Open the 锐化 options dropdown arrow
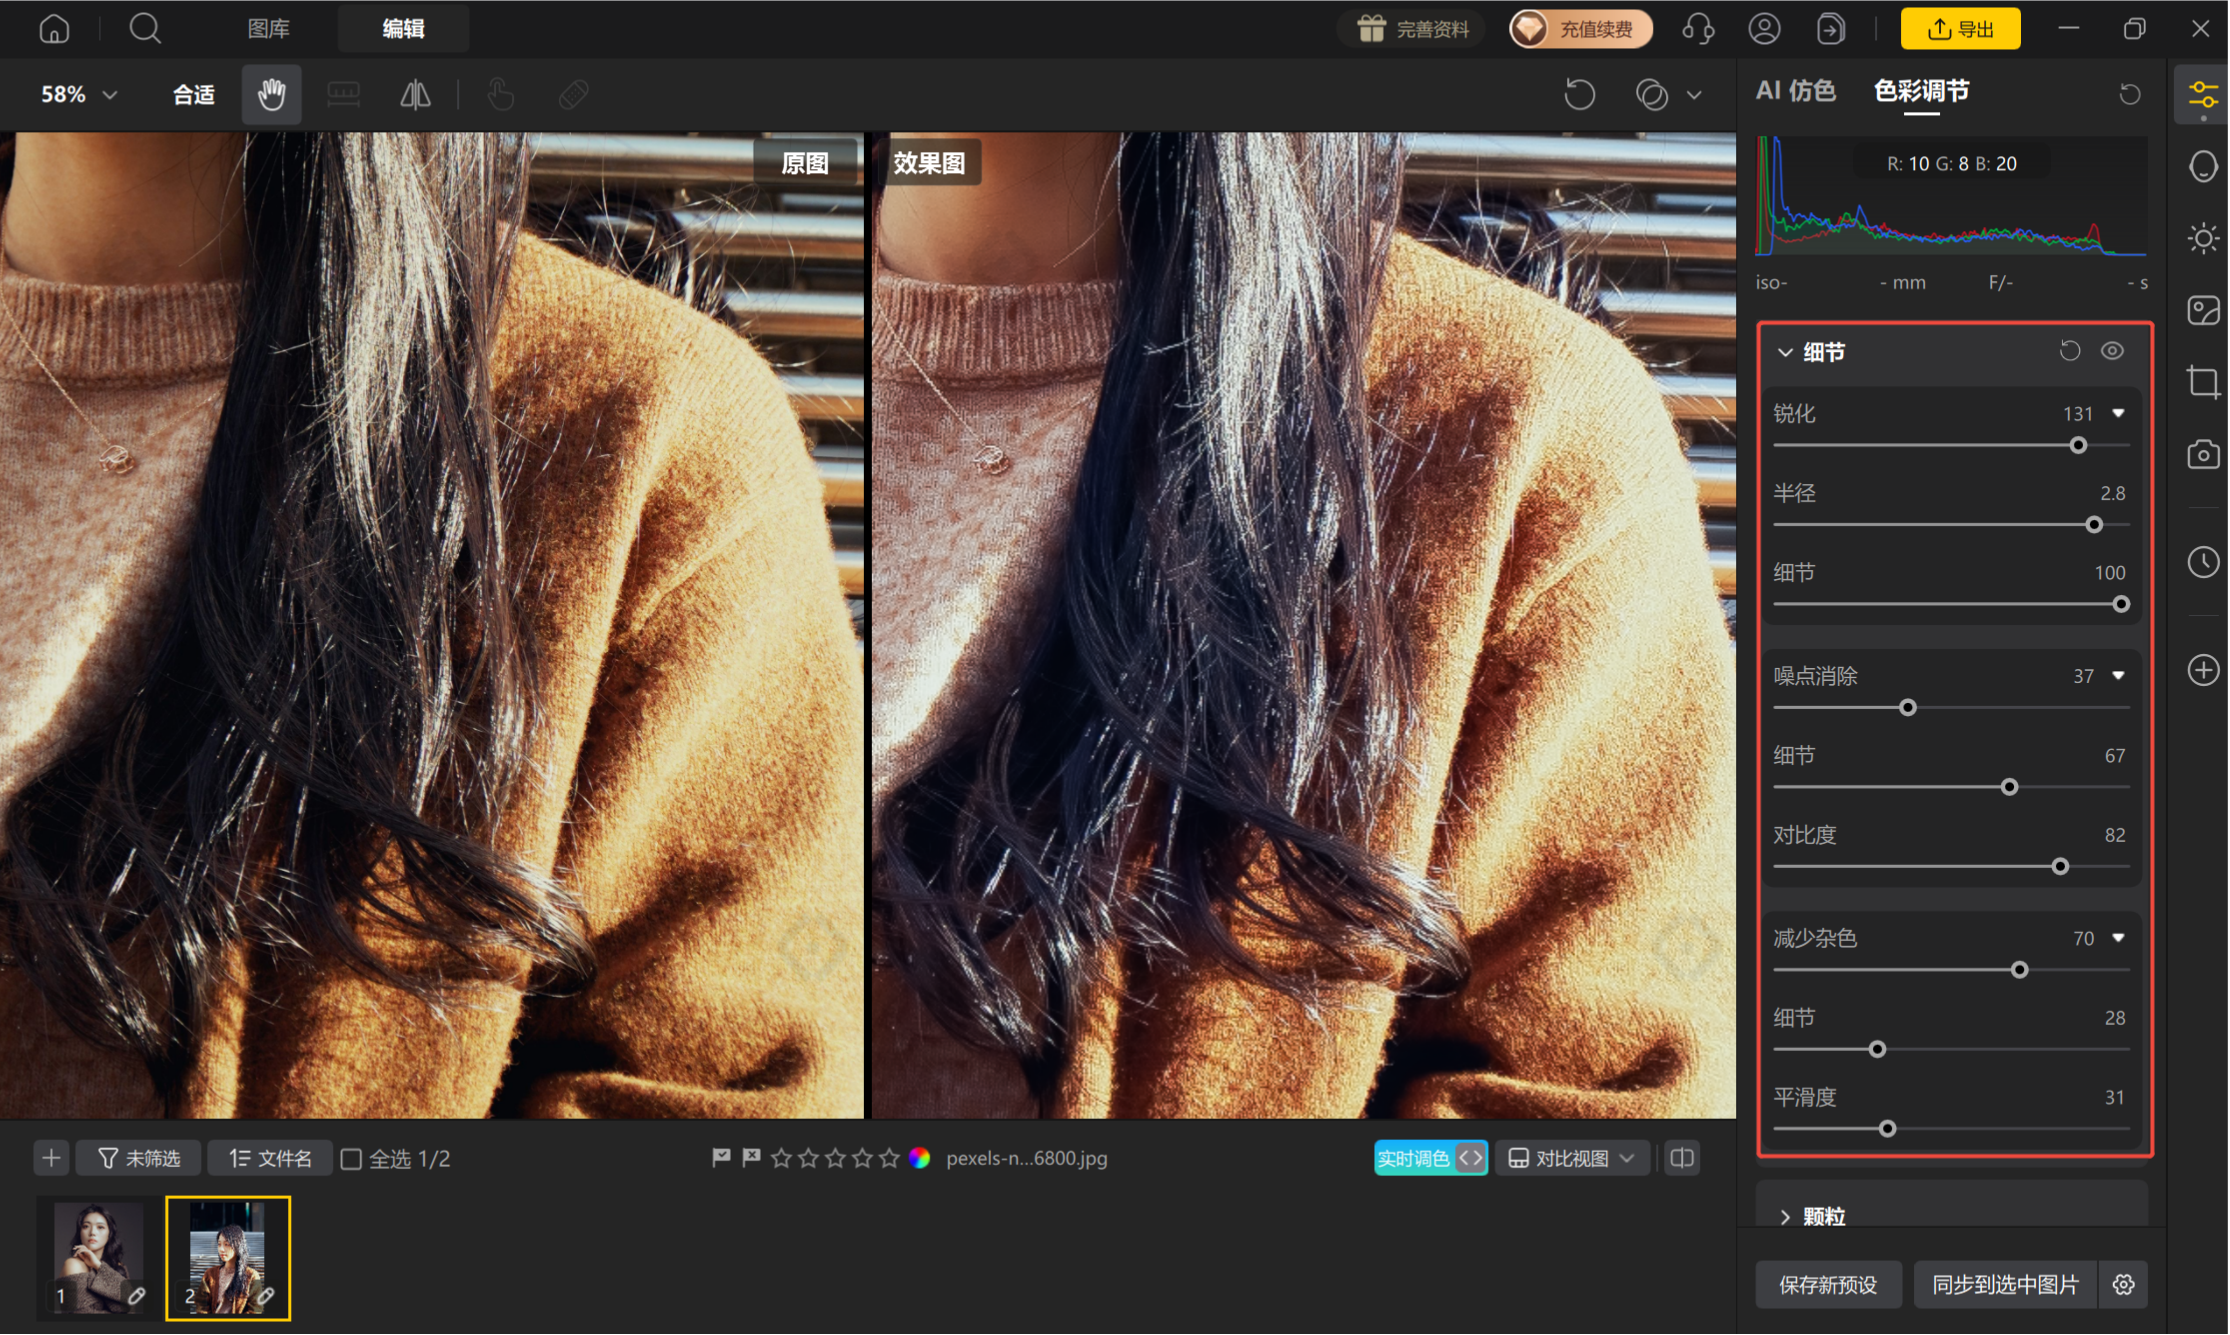 coord(2118,413)
